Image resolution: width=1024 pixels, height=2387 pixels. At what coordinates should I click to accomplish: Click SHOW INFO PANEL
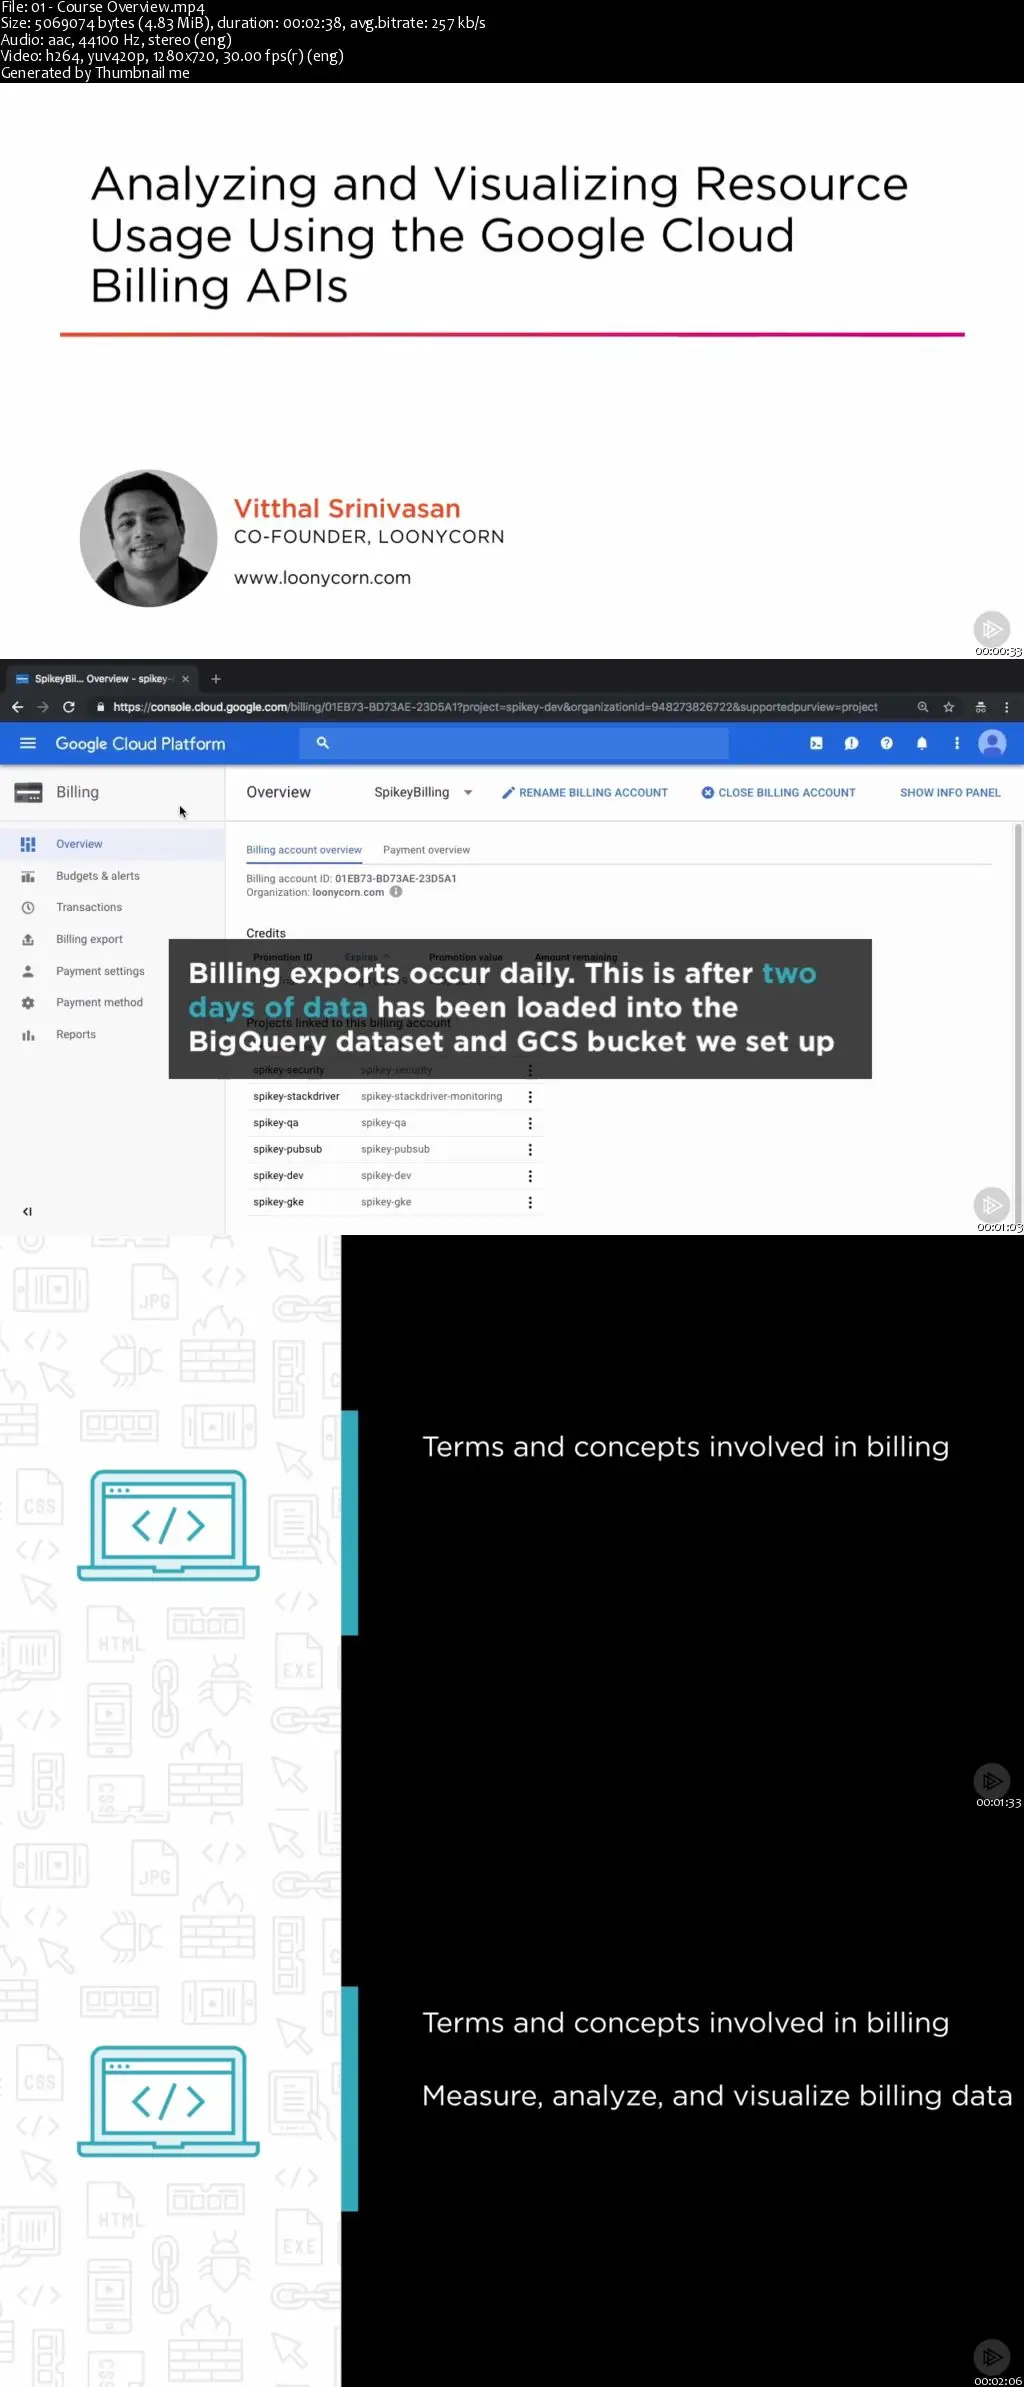point(950,792)
